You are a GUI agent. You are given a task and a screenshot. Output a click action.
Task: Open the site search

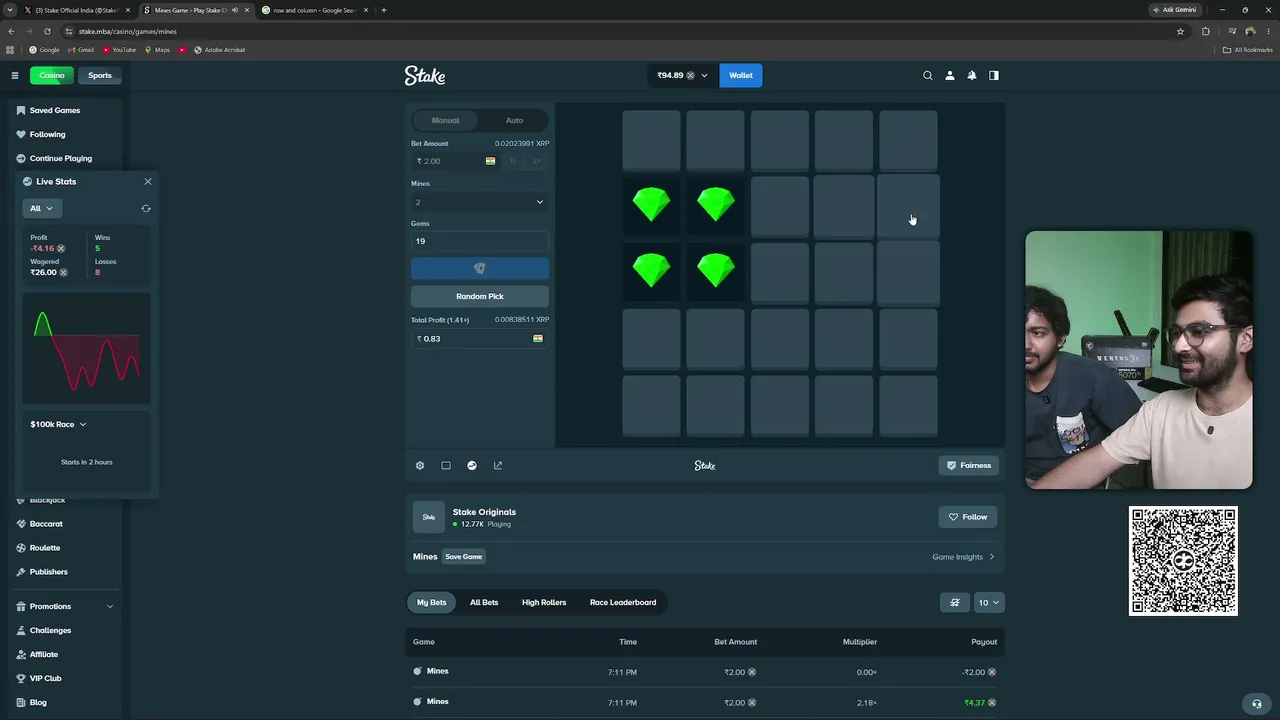tap(928, 75)
